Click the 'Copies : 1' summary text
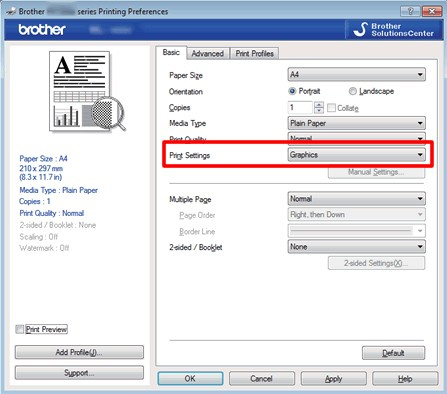The height and width of the screenshot is (394, 447). (x=35, y=201)
